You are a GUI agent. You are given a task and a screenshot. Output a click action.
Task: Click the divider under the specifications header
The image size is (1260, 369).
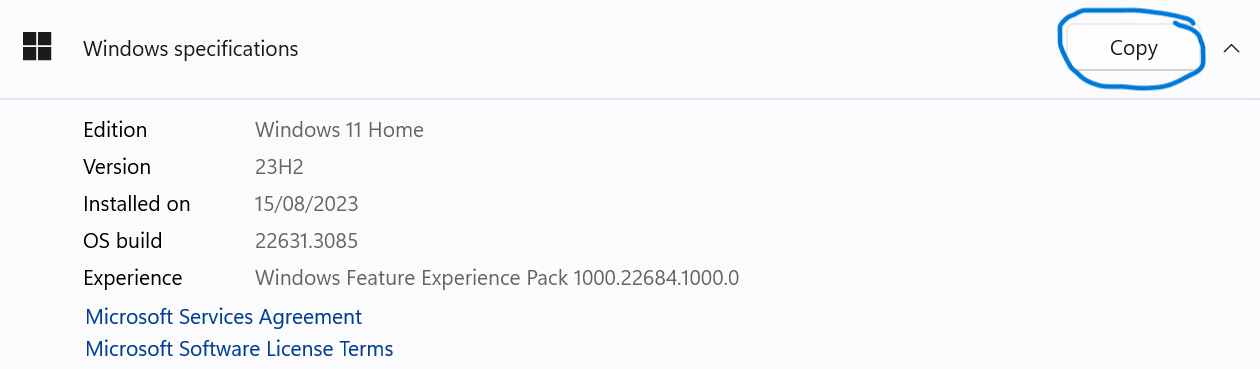click(x=630, y=98)
